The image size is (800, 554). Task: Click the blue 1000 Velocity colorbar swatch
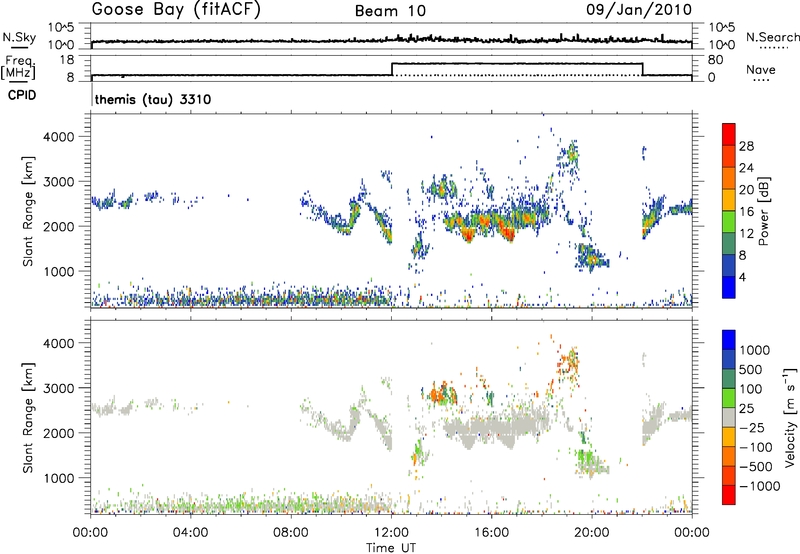point(729,340)
